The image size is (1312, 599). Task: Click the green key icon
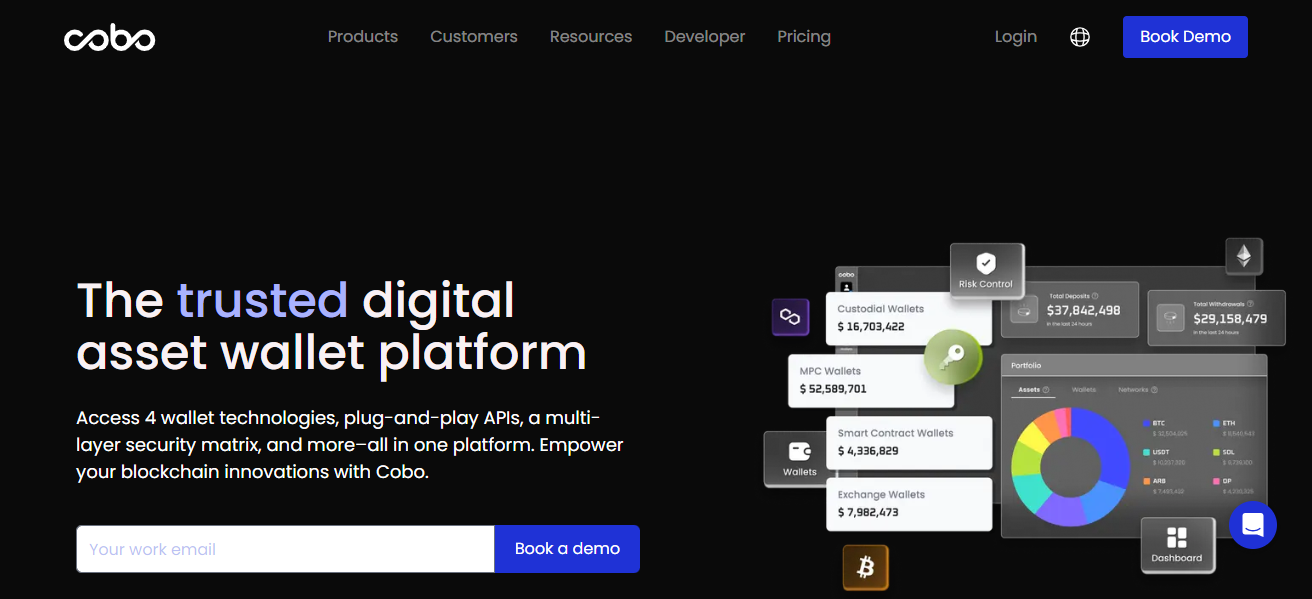(x=952, y=357)
